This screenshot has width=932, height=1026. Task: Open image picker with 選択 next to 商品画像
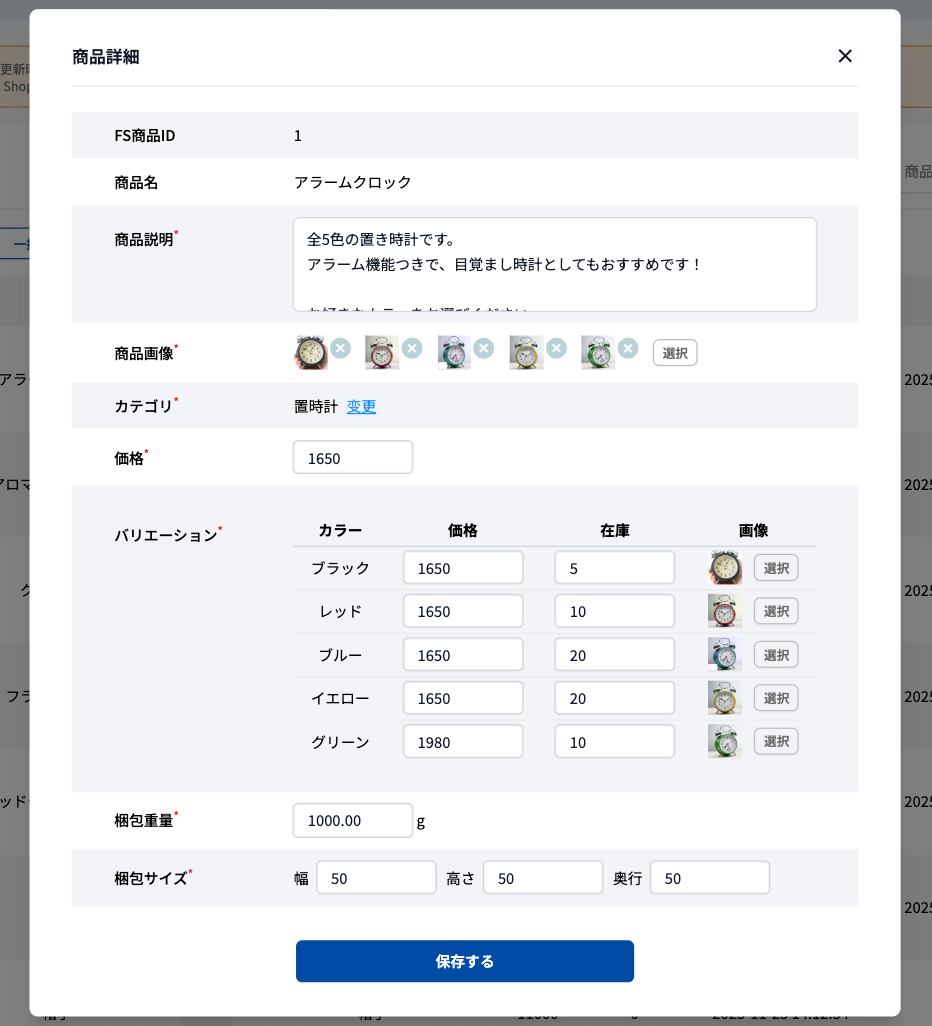[674, 352]
